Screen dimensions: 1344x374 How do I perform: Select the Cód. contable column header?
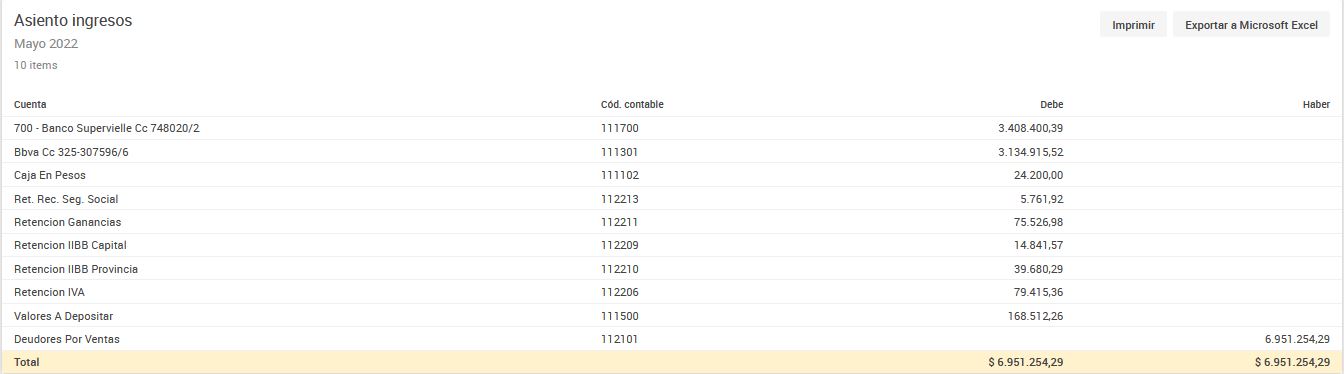point(632,104)
